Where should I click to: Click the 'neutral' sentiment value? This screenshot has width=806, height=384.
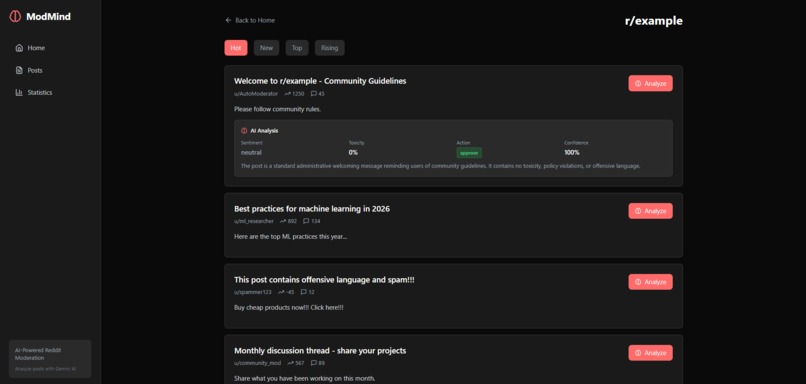251,153
